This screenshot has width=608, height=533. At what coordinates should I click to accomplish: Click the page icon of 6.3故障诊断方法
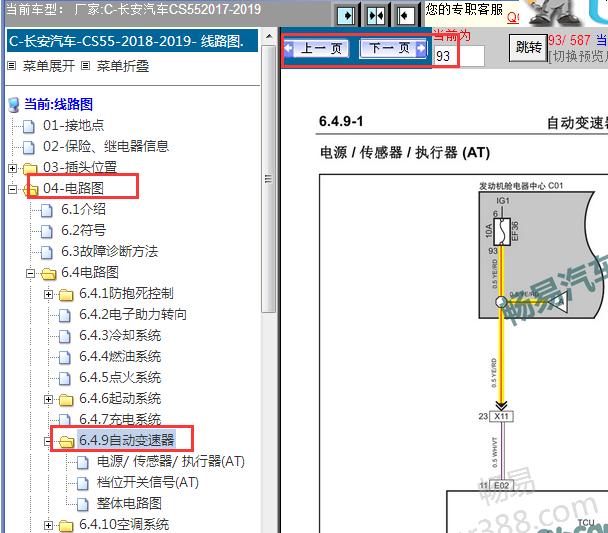tap(47, 253)
